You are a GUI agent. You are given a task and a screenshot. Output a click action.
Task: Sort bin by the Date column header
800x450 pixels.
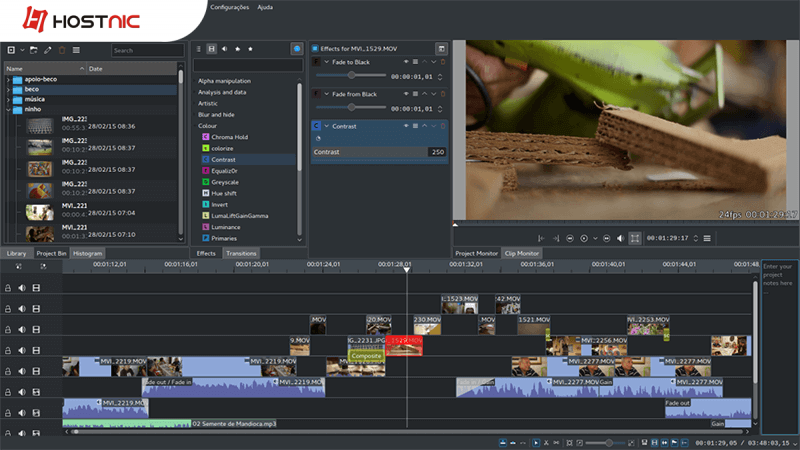pos(132,68)
